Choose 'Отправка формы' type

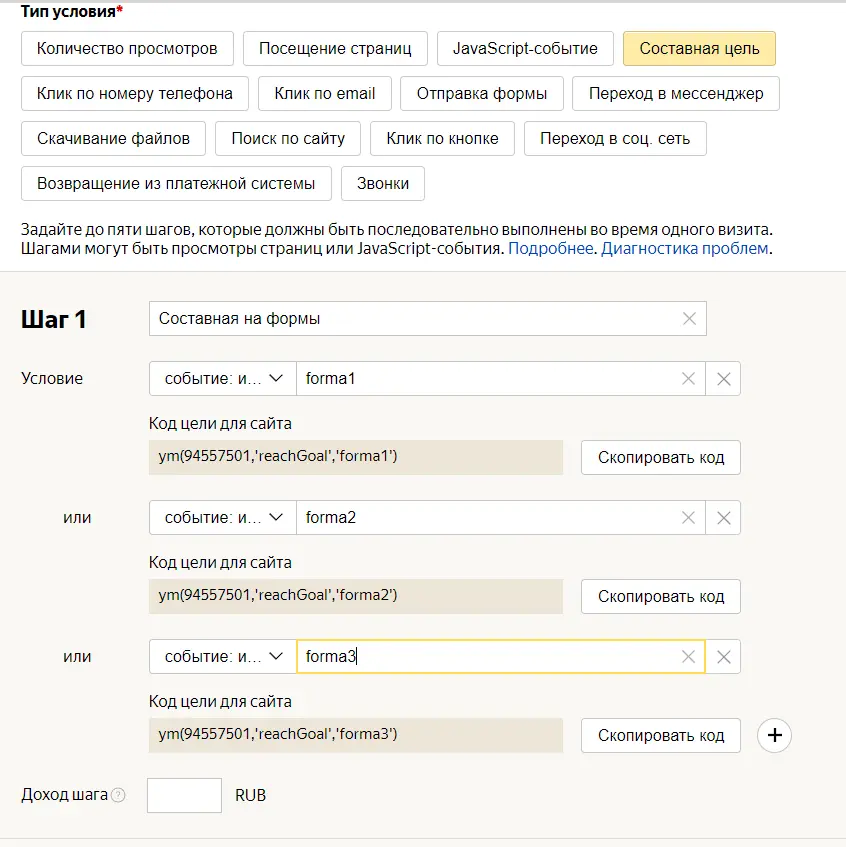pyautogui.click(x=482, y=93)
